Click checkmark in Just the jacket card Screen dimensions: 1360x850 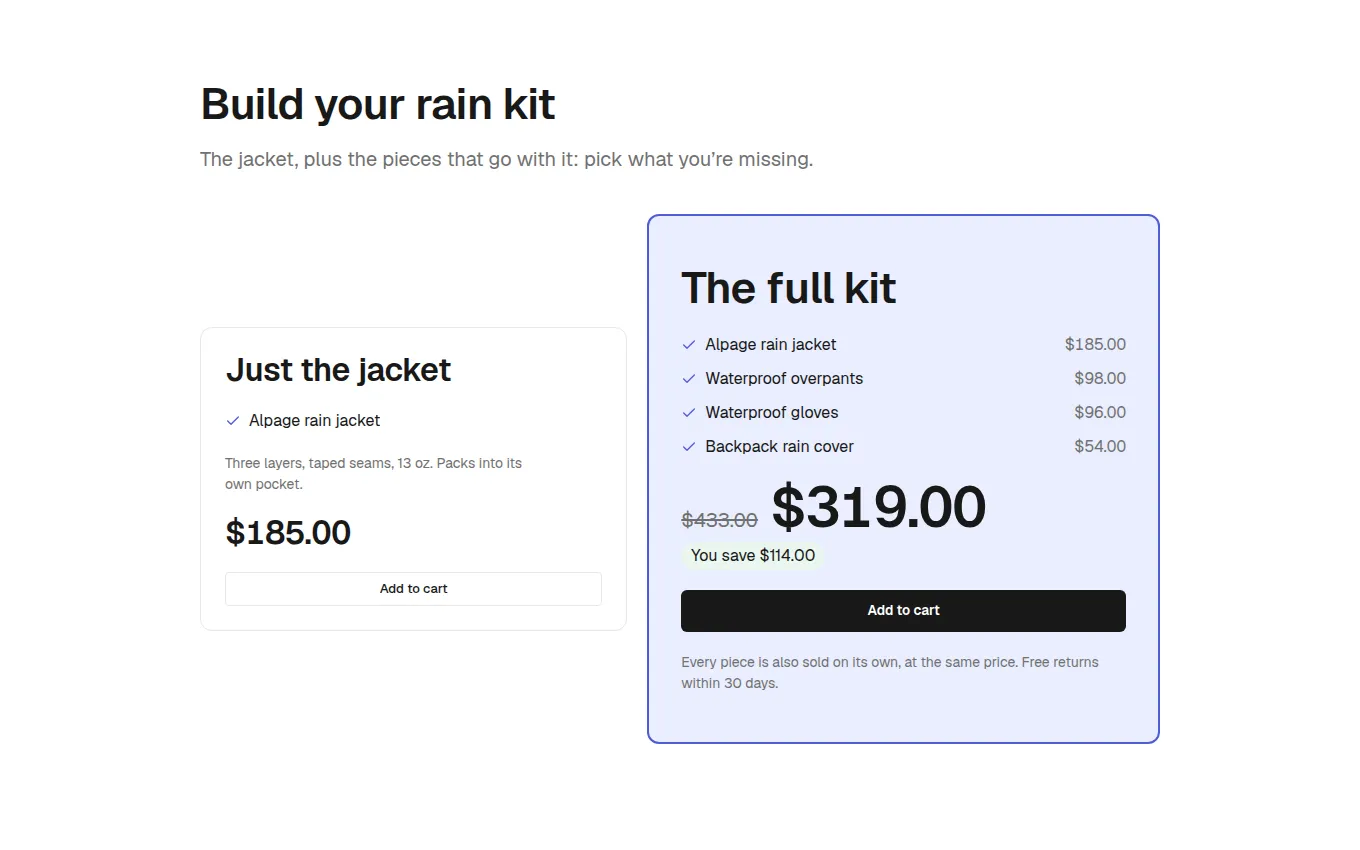tap(232, 421)
